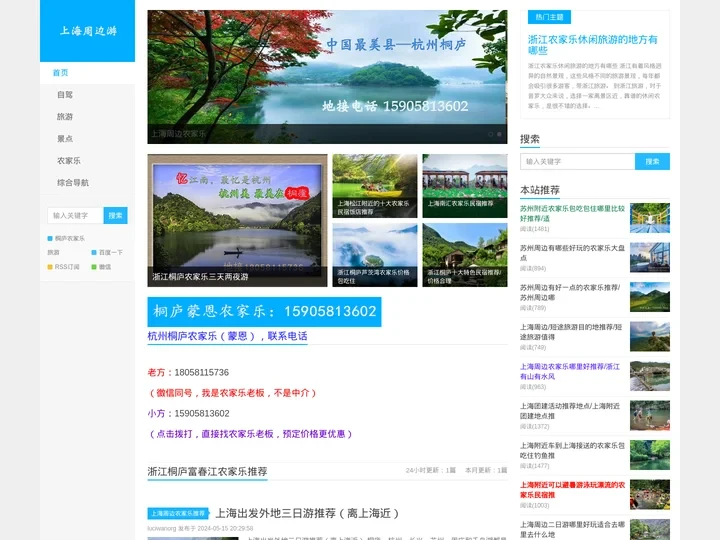
Task: Open the 上海周边二日游哪里好玩 article
Action: [572, 529]
